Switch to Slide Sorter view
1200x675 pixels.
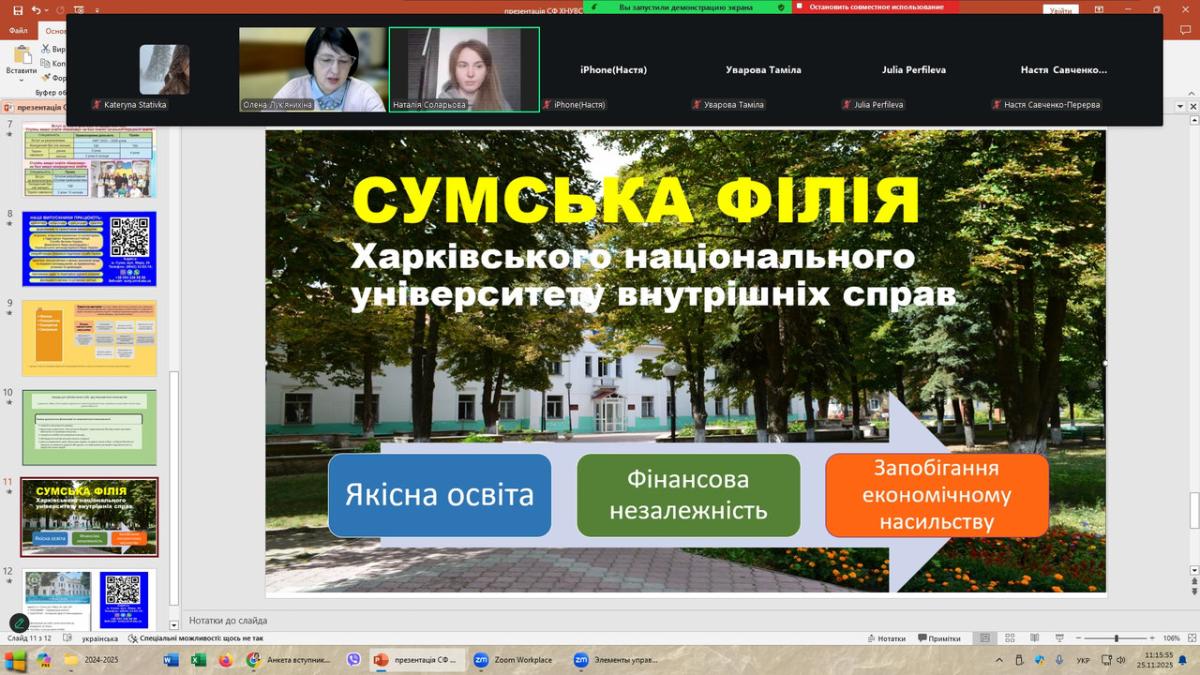tap(1009, 638)
